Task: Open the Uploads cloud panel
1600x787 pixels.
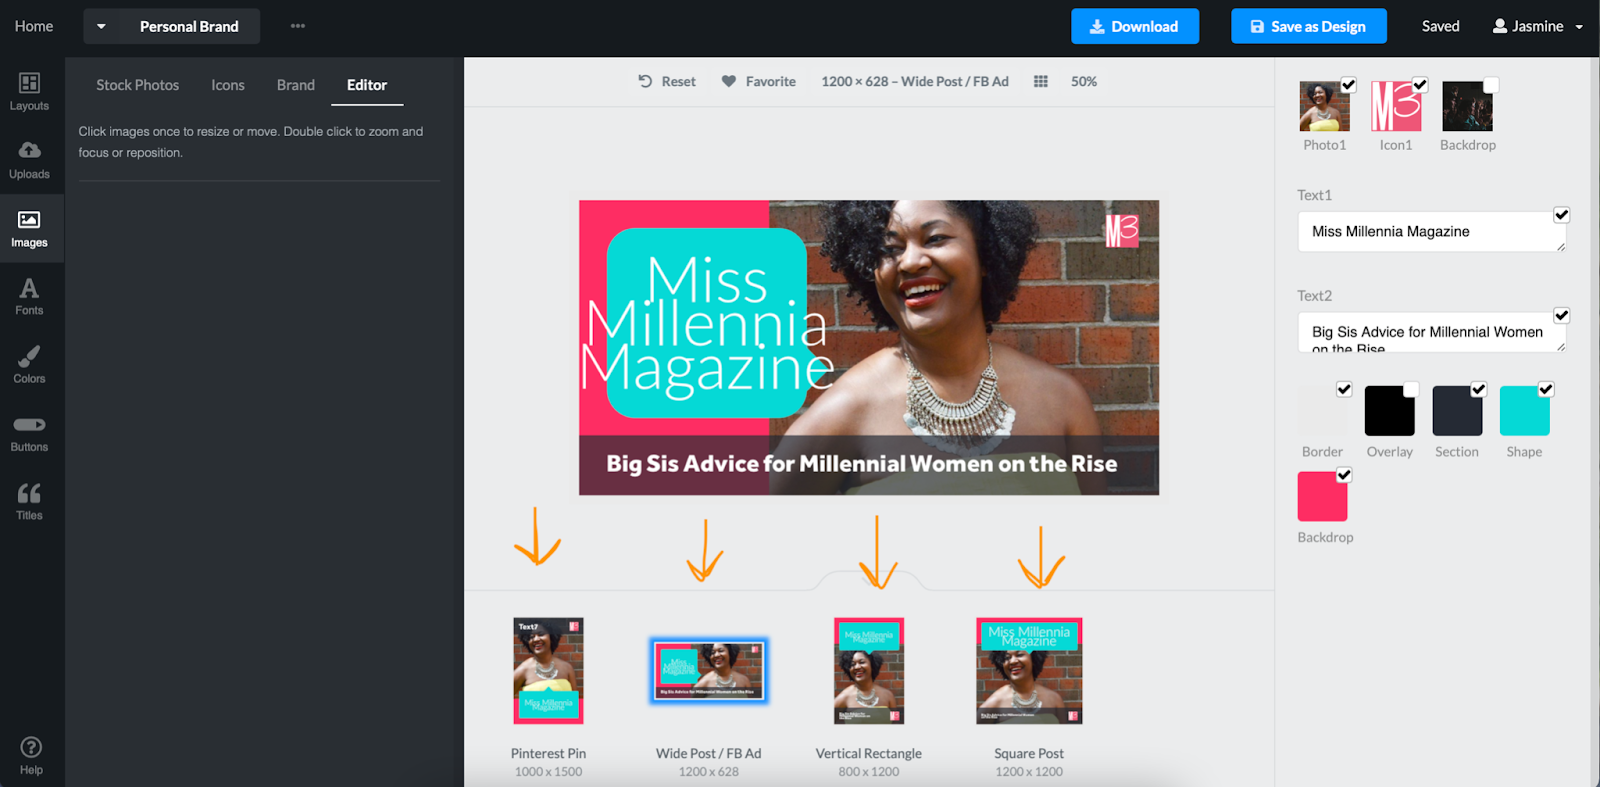Action: pos(29,160)
